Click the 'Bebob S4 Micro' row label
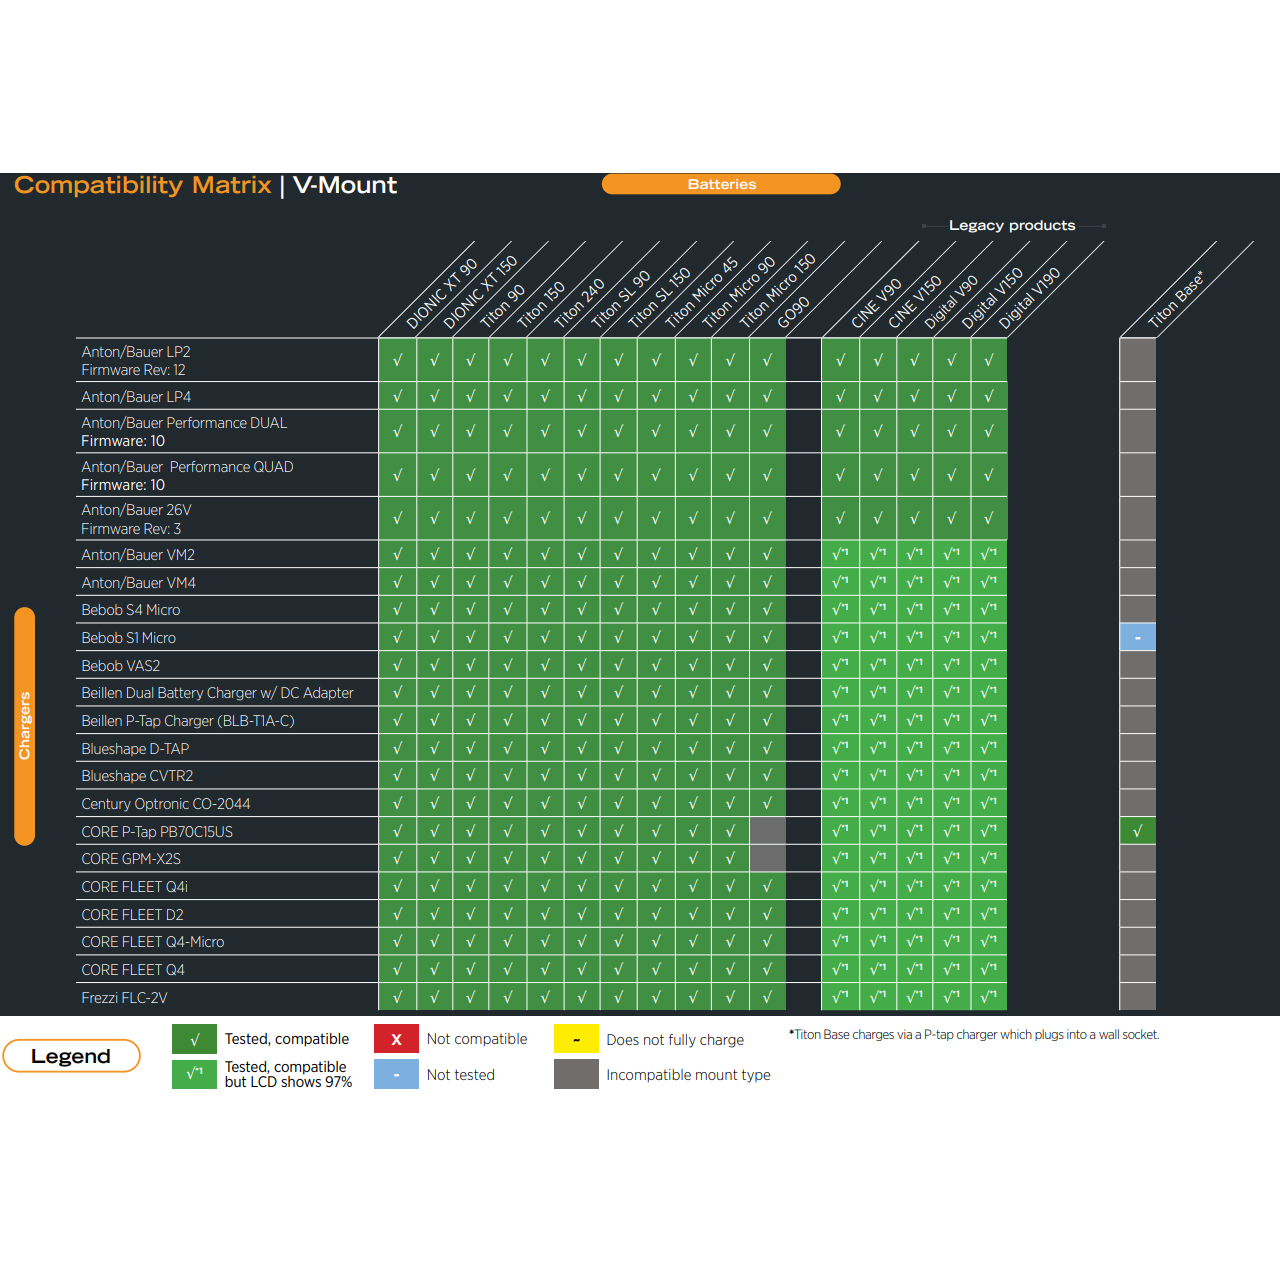1280x1280 pixels. tap(131, 610)
